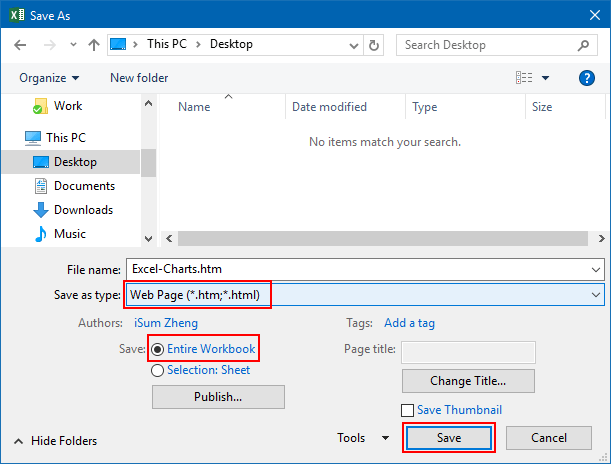Open the view options dropdown arrow
This screenshot has width=611, height=464.
[546, 78]
